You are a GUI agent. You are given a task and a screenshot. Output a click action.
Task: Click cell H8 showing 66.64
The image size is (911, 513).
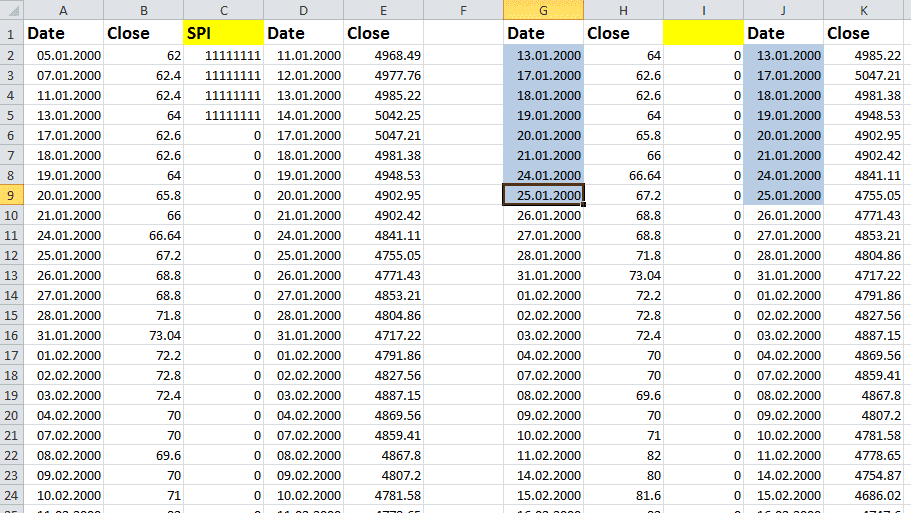(x=623, y=175)
